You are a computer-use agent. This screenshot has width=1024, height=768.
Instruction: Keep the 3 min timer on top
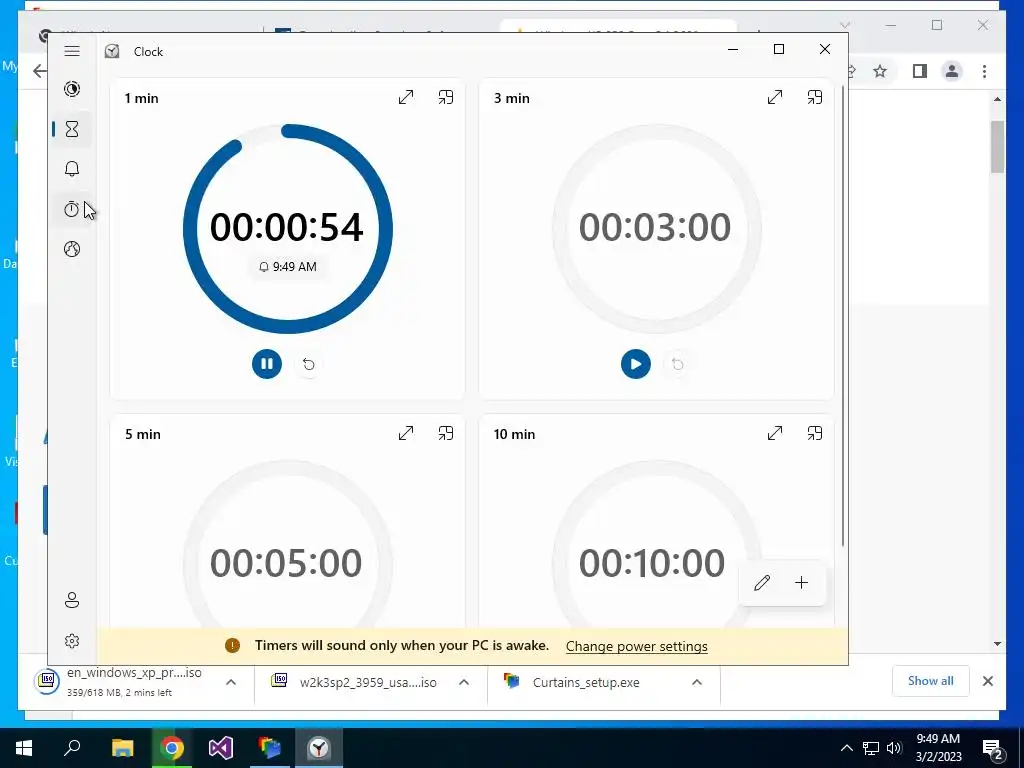[x=814, y=97]
